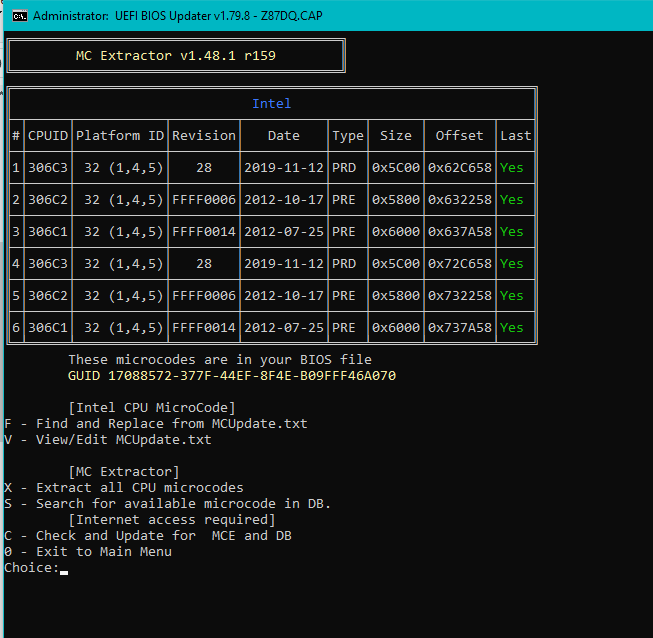Click the window title 'UEFI BIOS Updater v1.79.8 - Z87DQ.CAP'

pos(219,16)
